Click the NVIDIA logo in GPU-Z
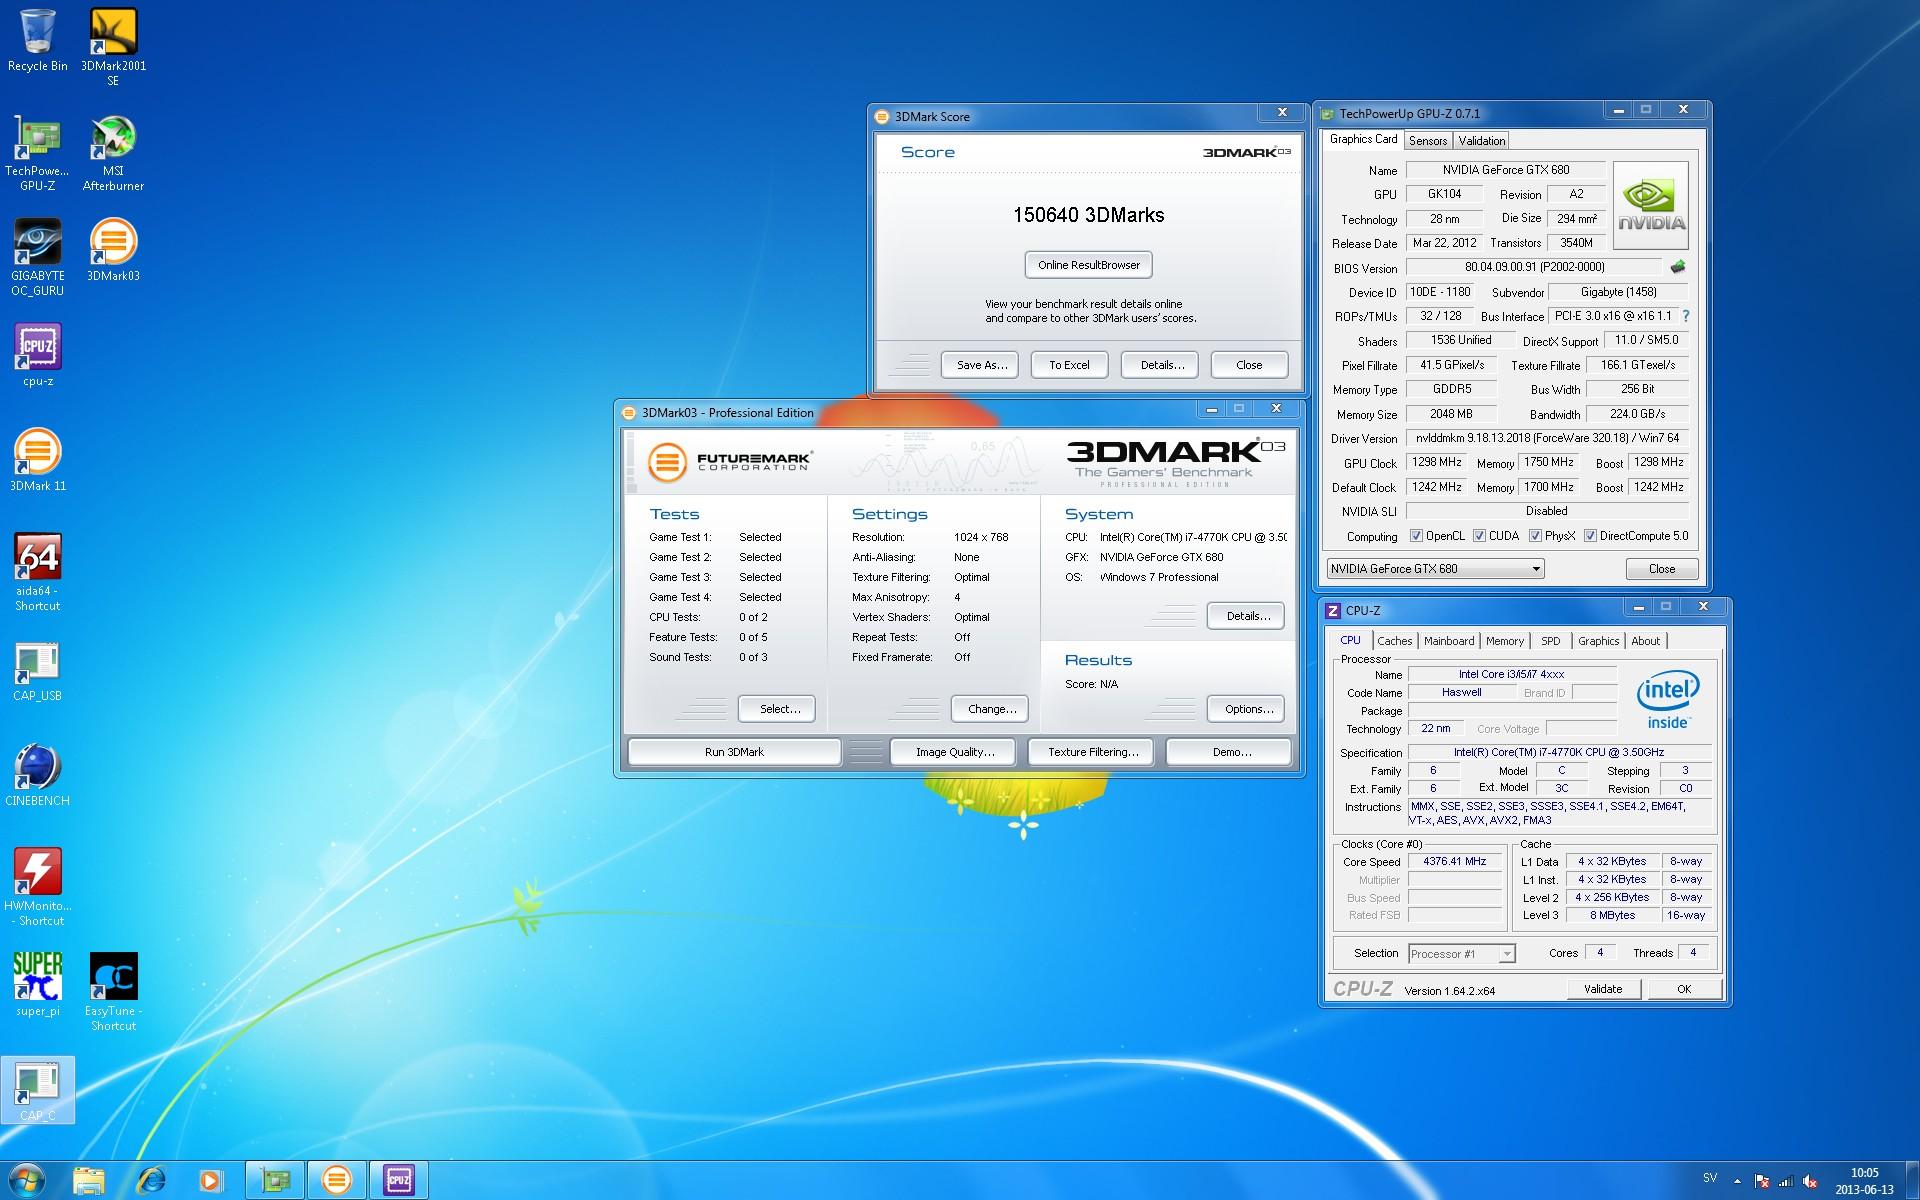 [1651, 206]
